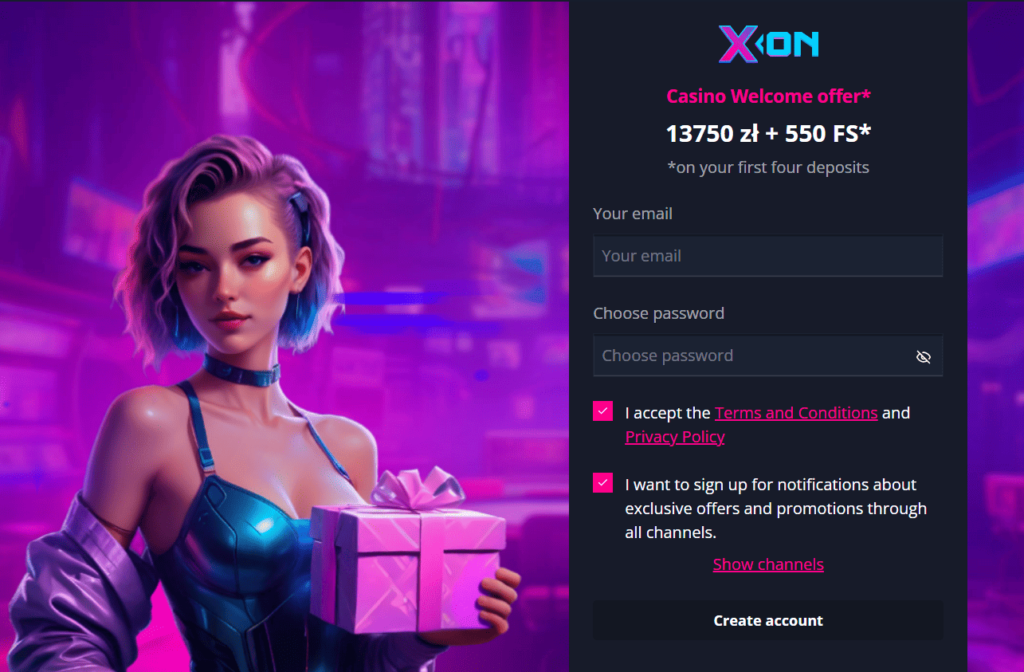Focus the Your email input field
Viewport: 1024px width, 672px height.
[x=768, y=256]
